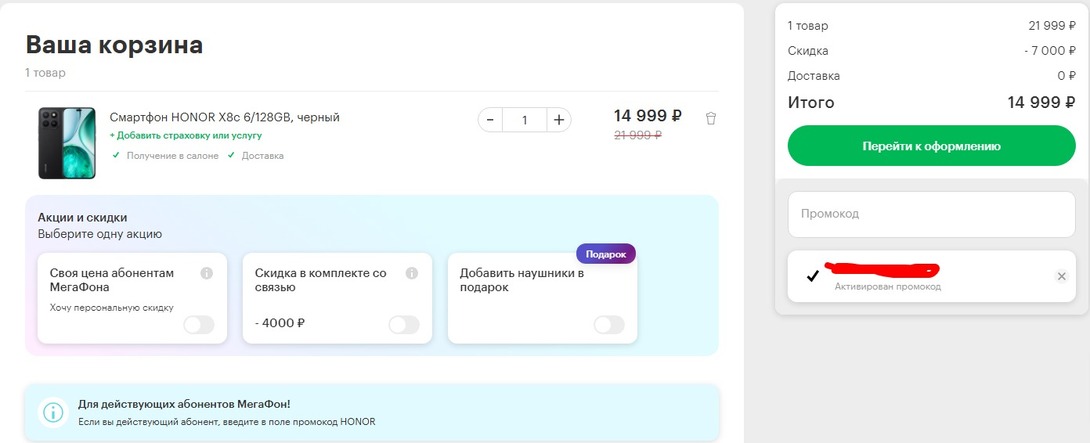Turn on the "Скидка в комплекте со связью" toggle
The image size is (1090, 443).
[x=403, y=324]
